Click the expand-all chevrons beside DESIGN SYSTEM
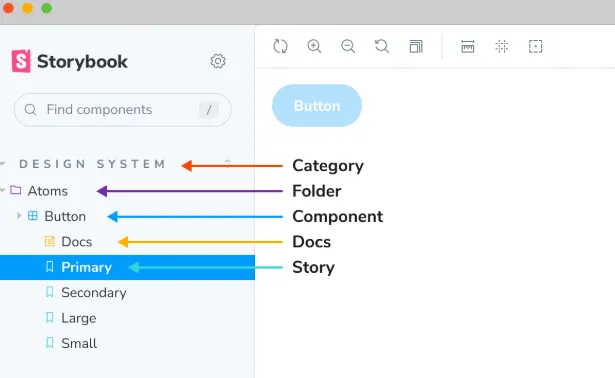Screen dimensions: 615x378 coord(227,163)
